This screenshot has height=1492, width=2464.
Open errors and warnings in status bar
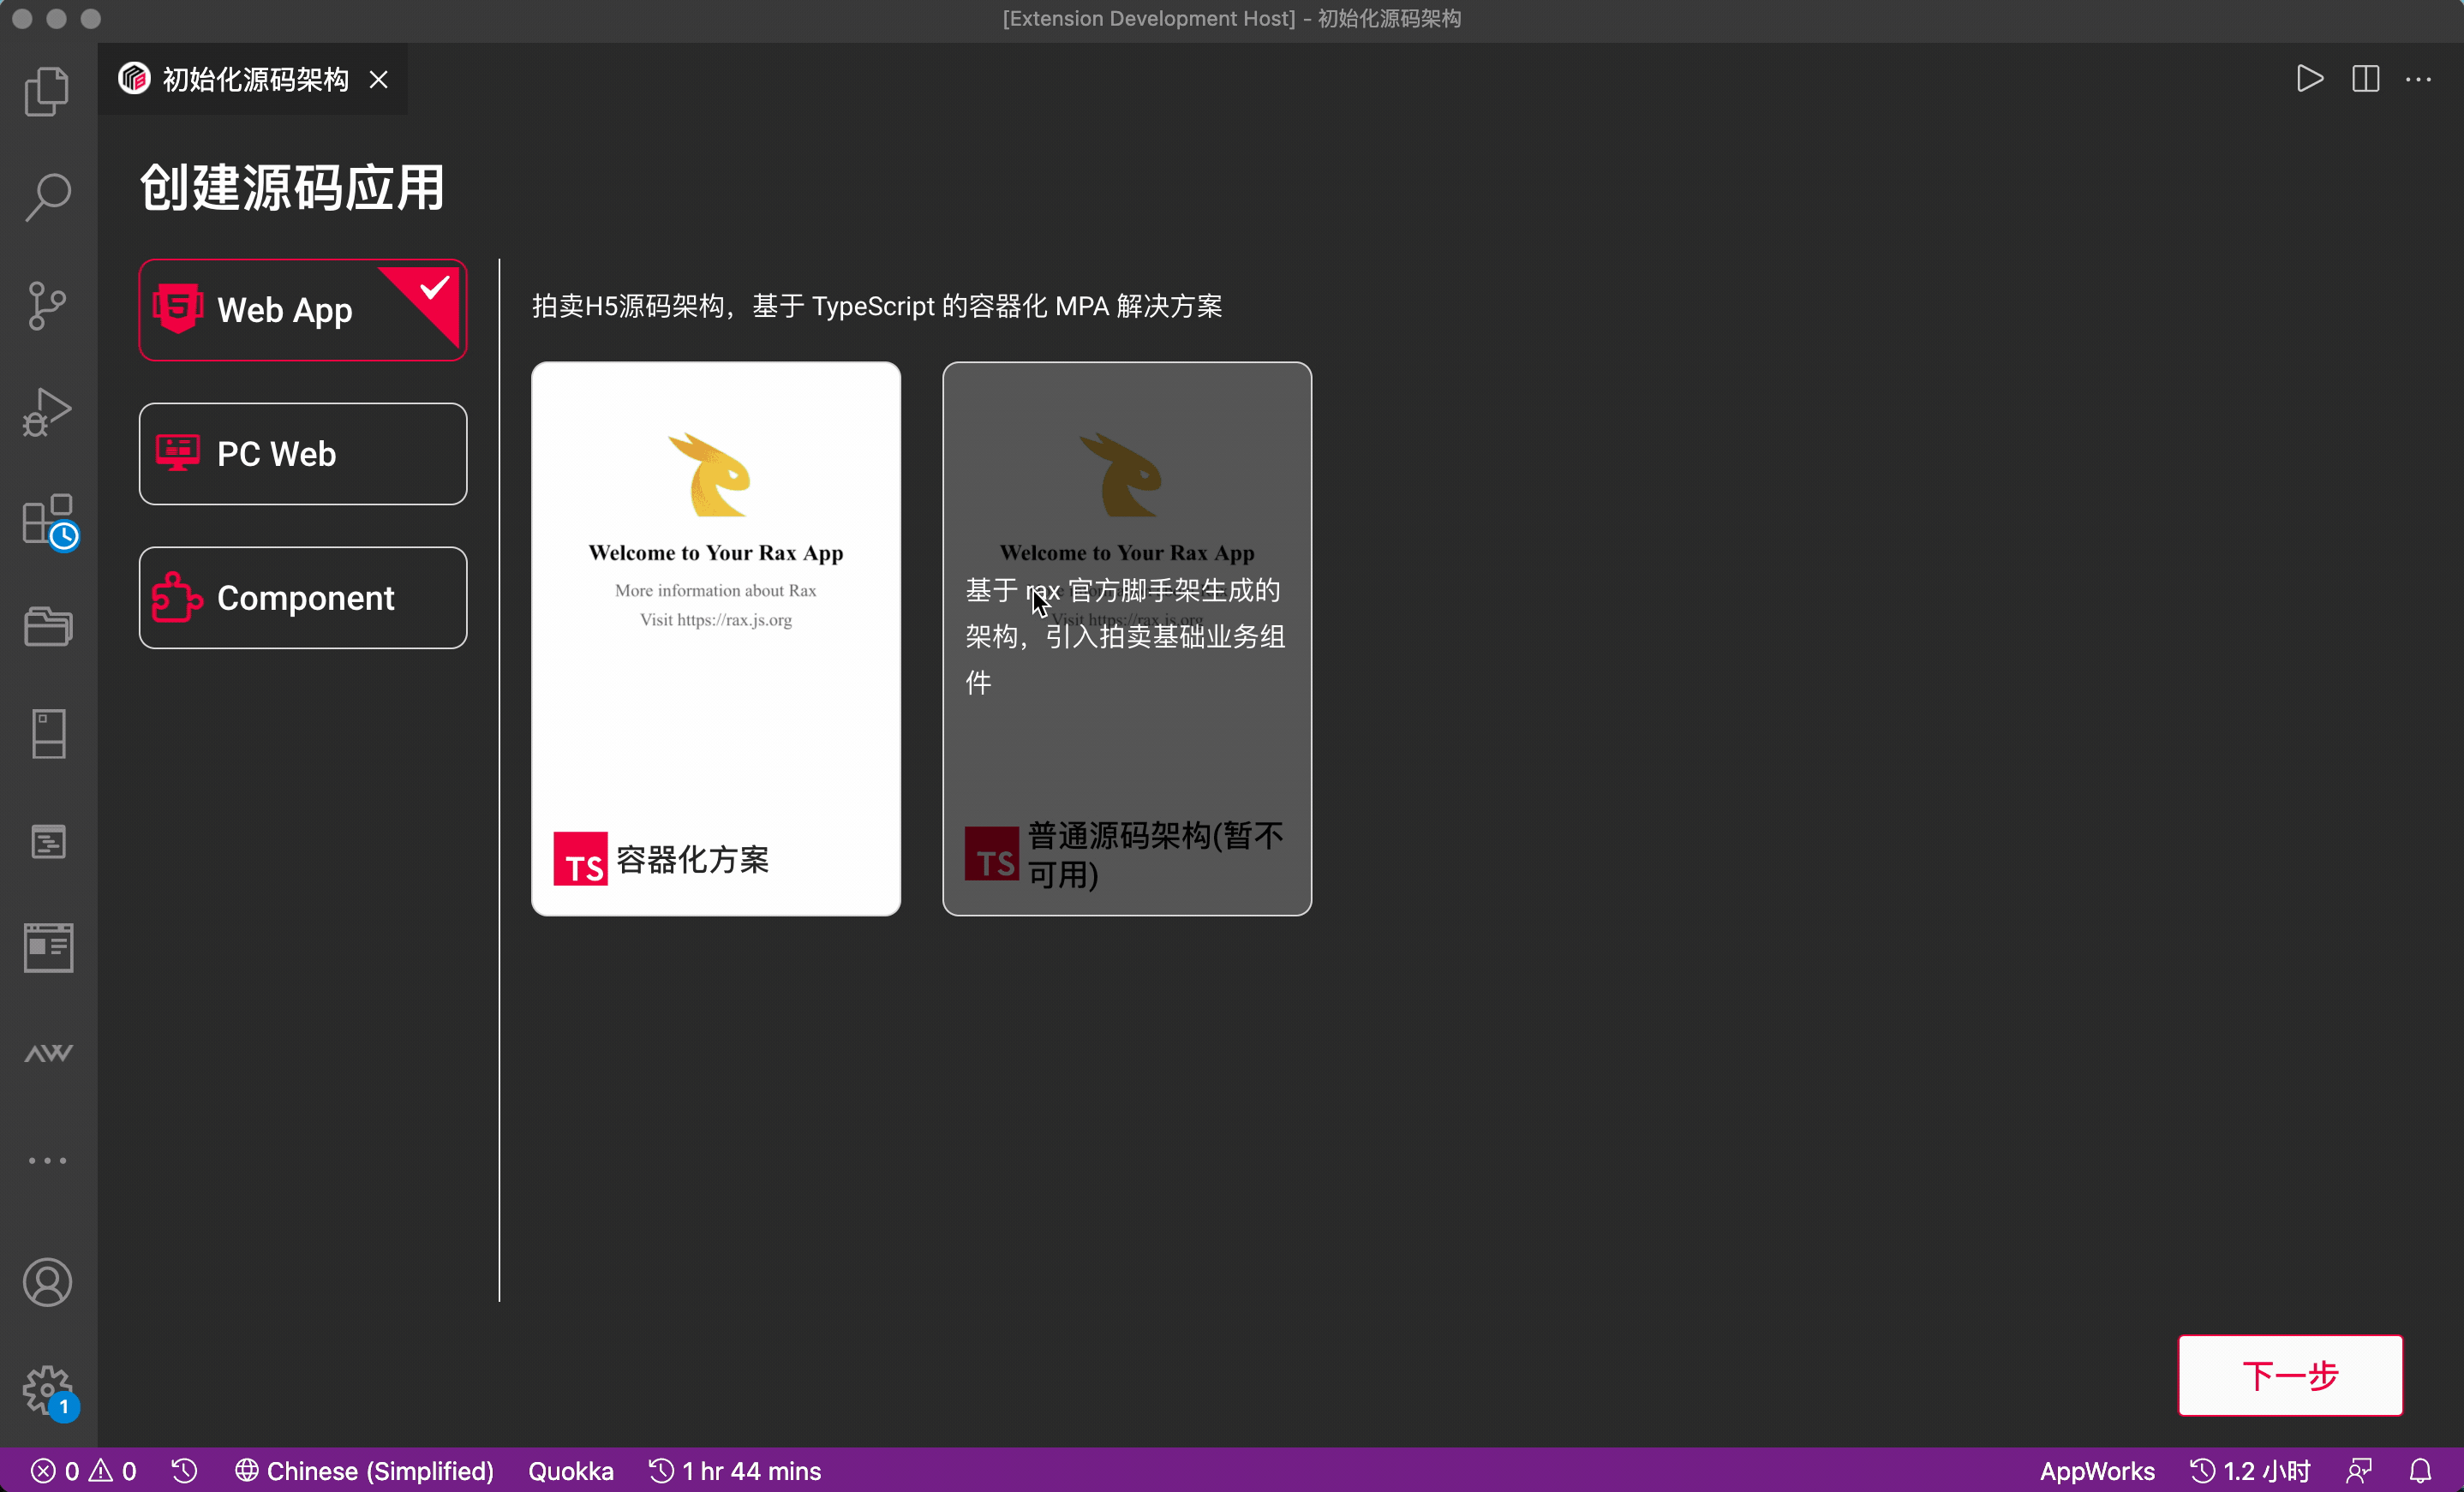tap(84, 1471)
